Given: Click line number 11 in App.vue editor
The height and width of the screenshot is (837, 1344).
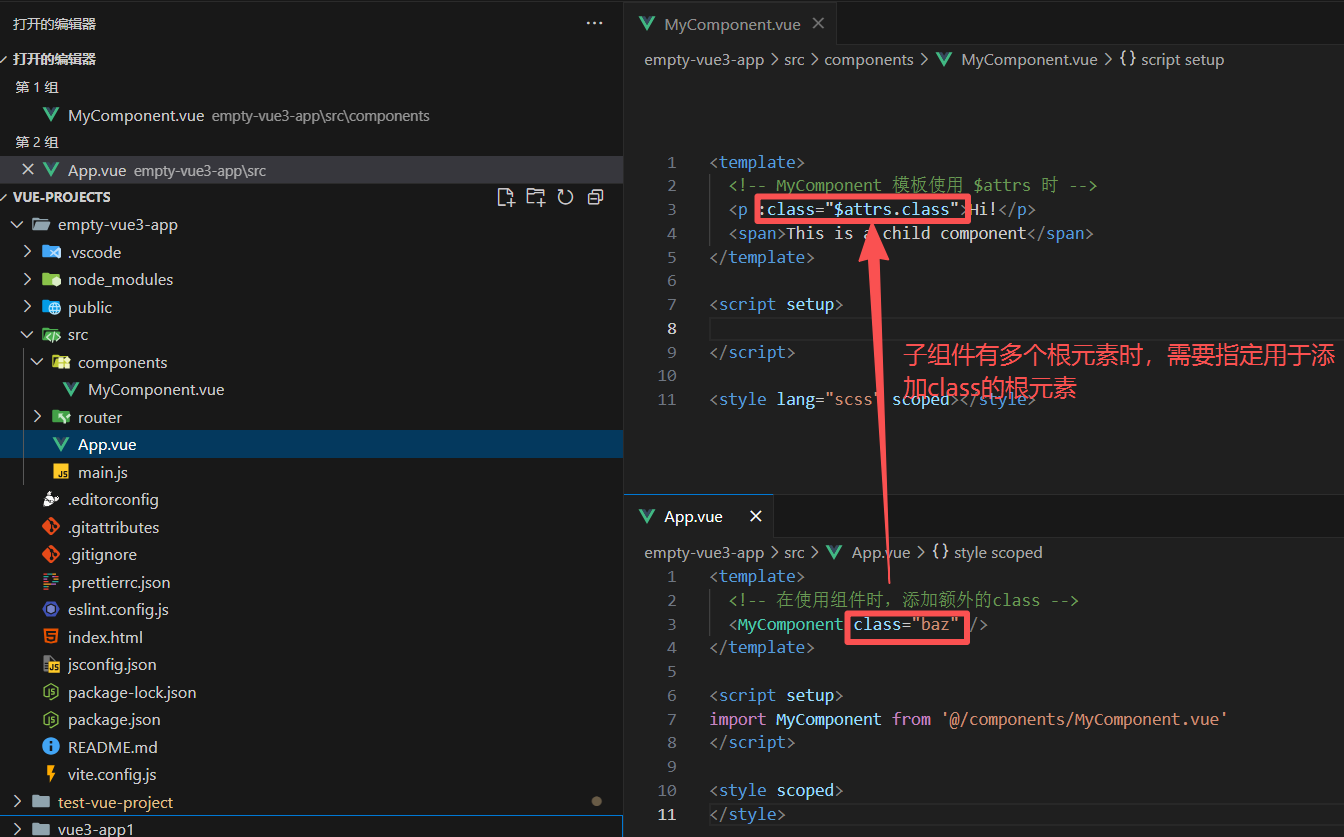Looking at the screenshot, I should pos(667,814).
